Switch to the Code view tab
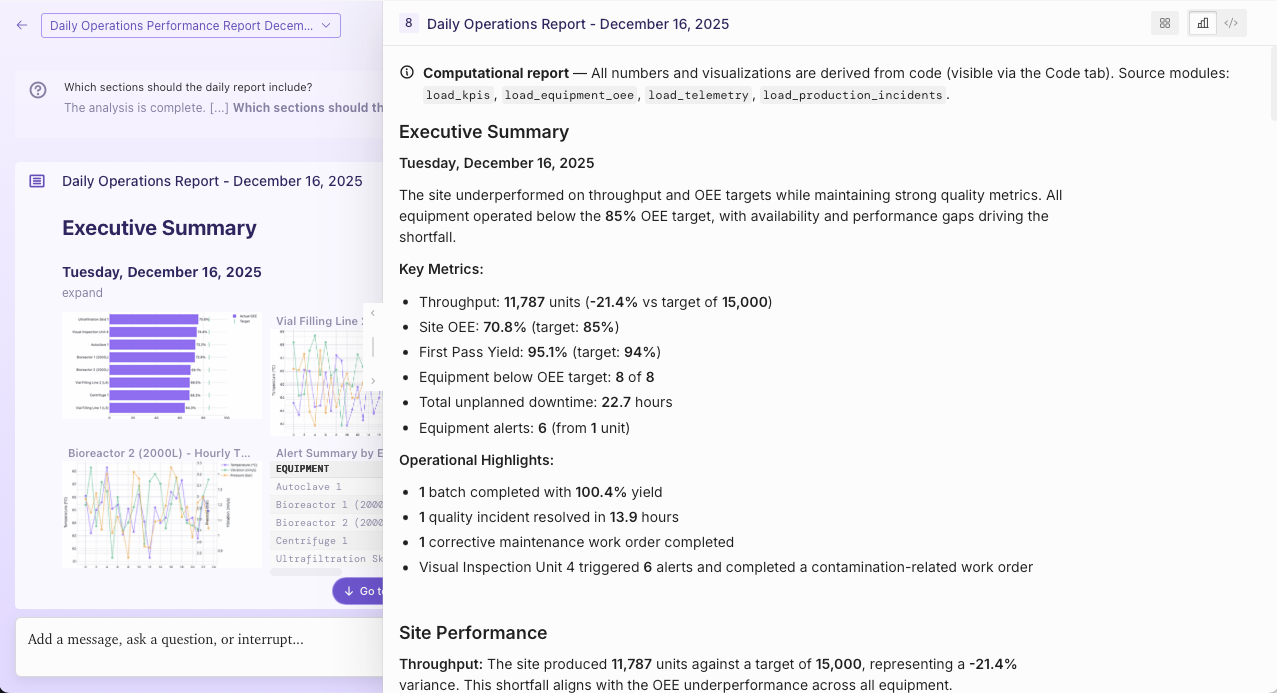 [x=1231, y=23]
